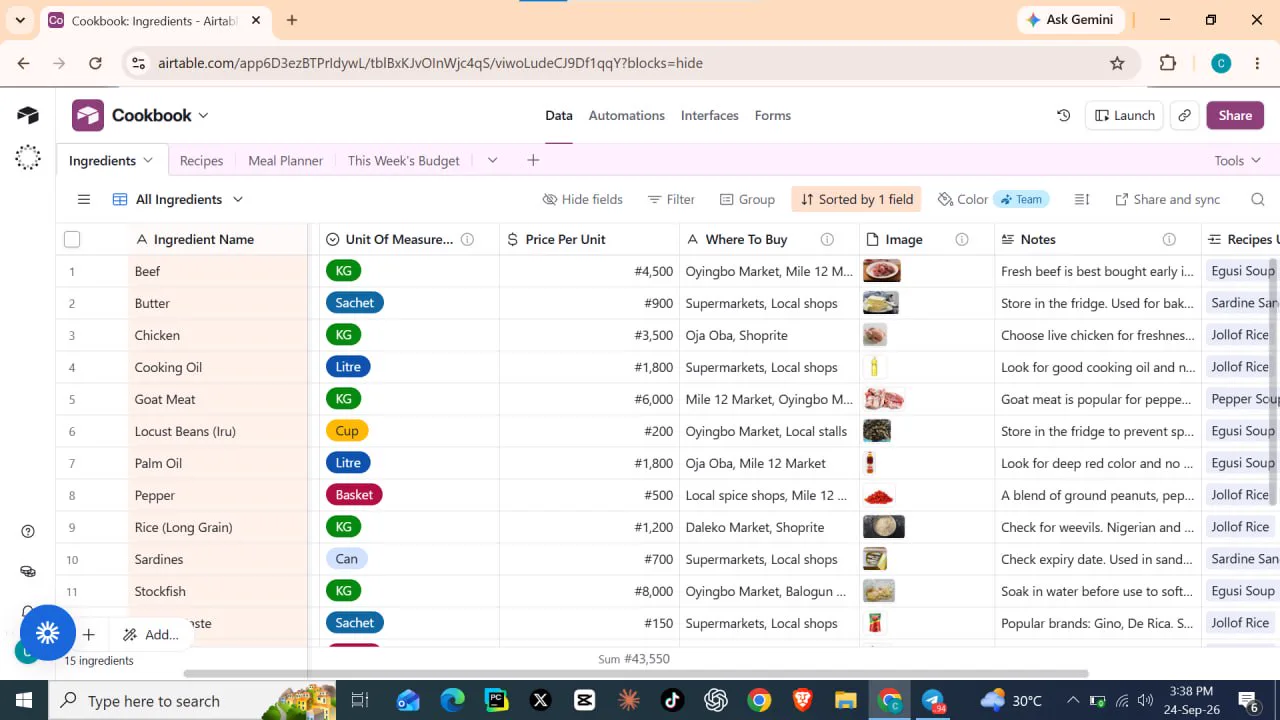Open Rice (Long Grain) image thumbnail
The image size is (1280, 720).
pos(884,527)
